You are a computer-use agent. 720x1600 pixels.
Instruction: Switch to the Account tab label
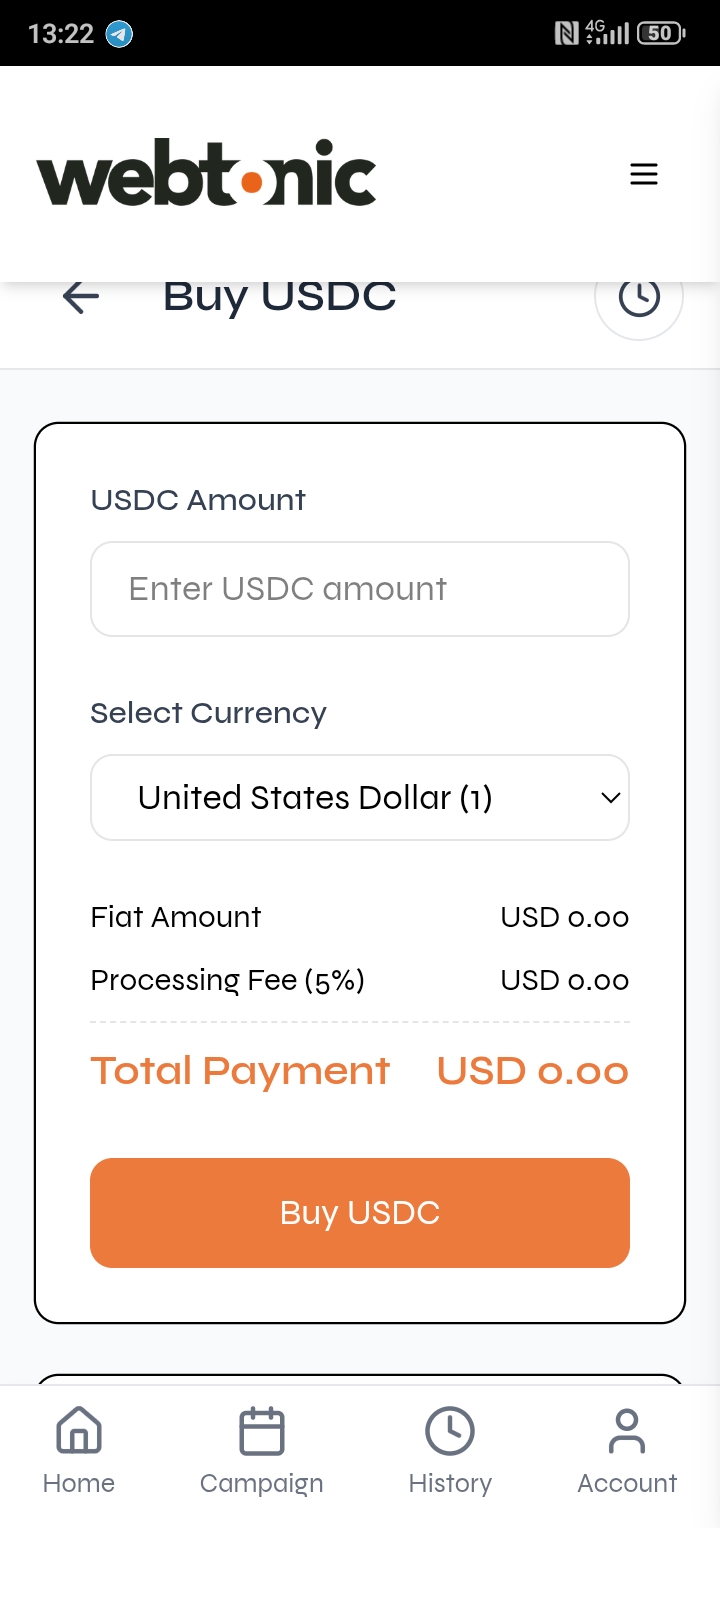pyautogui.click(x=627, y=1483)
